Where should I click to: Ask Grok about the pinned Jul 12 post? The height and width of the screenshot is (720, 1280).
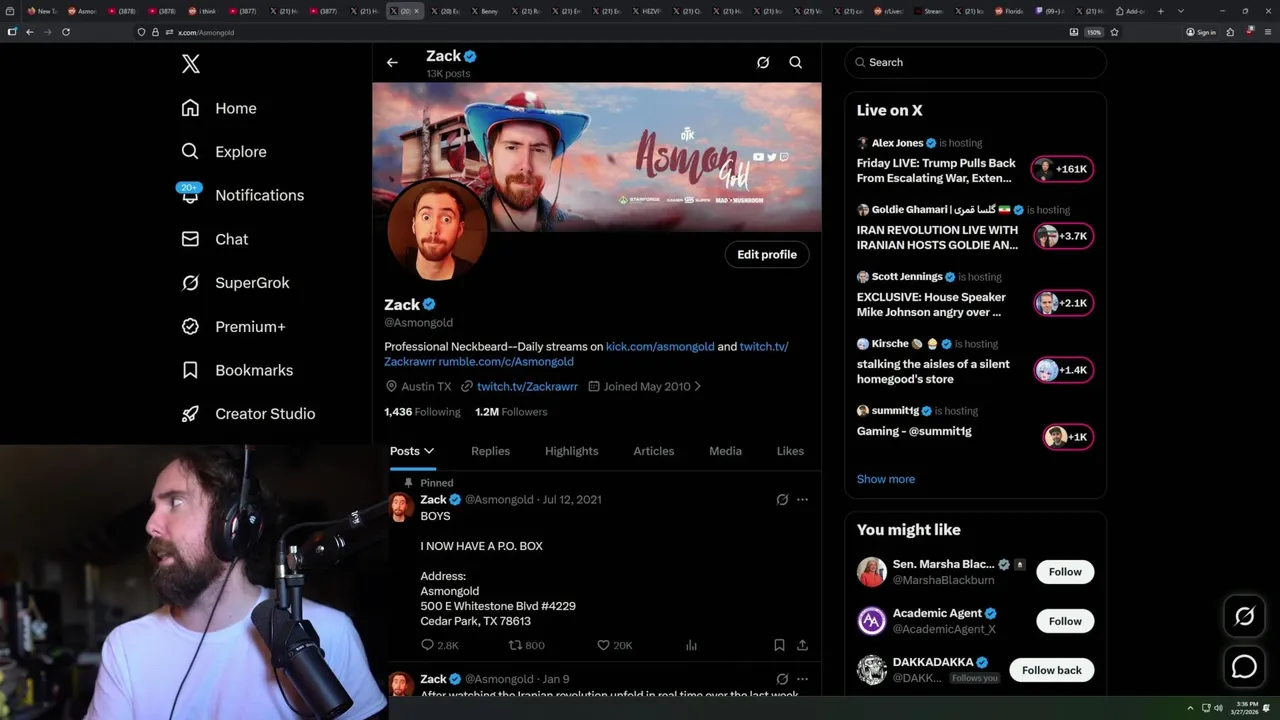782,499
